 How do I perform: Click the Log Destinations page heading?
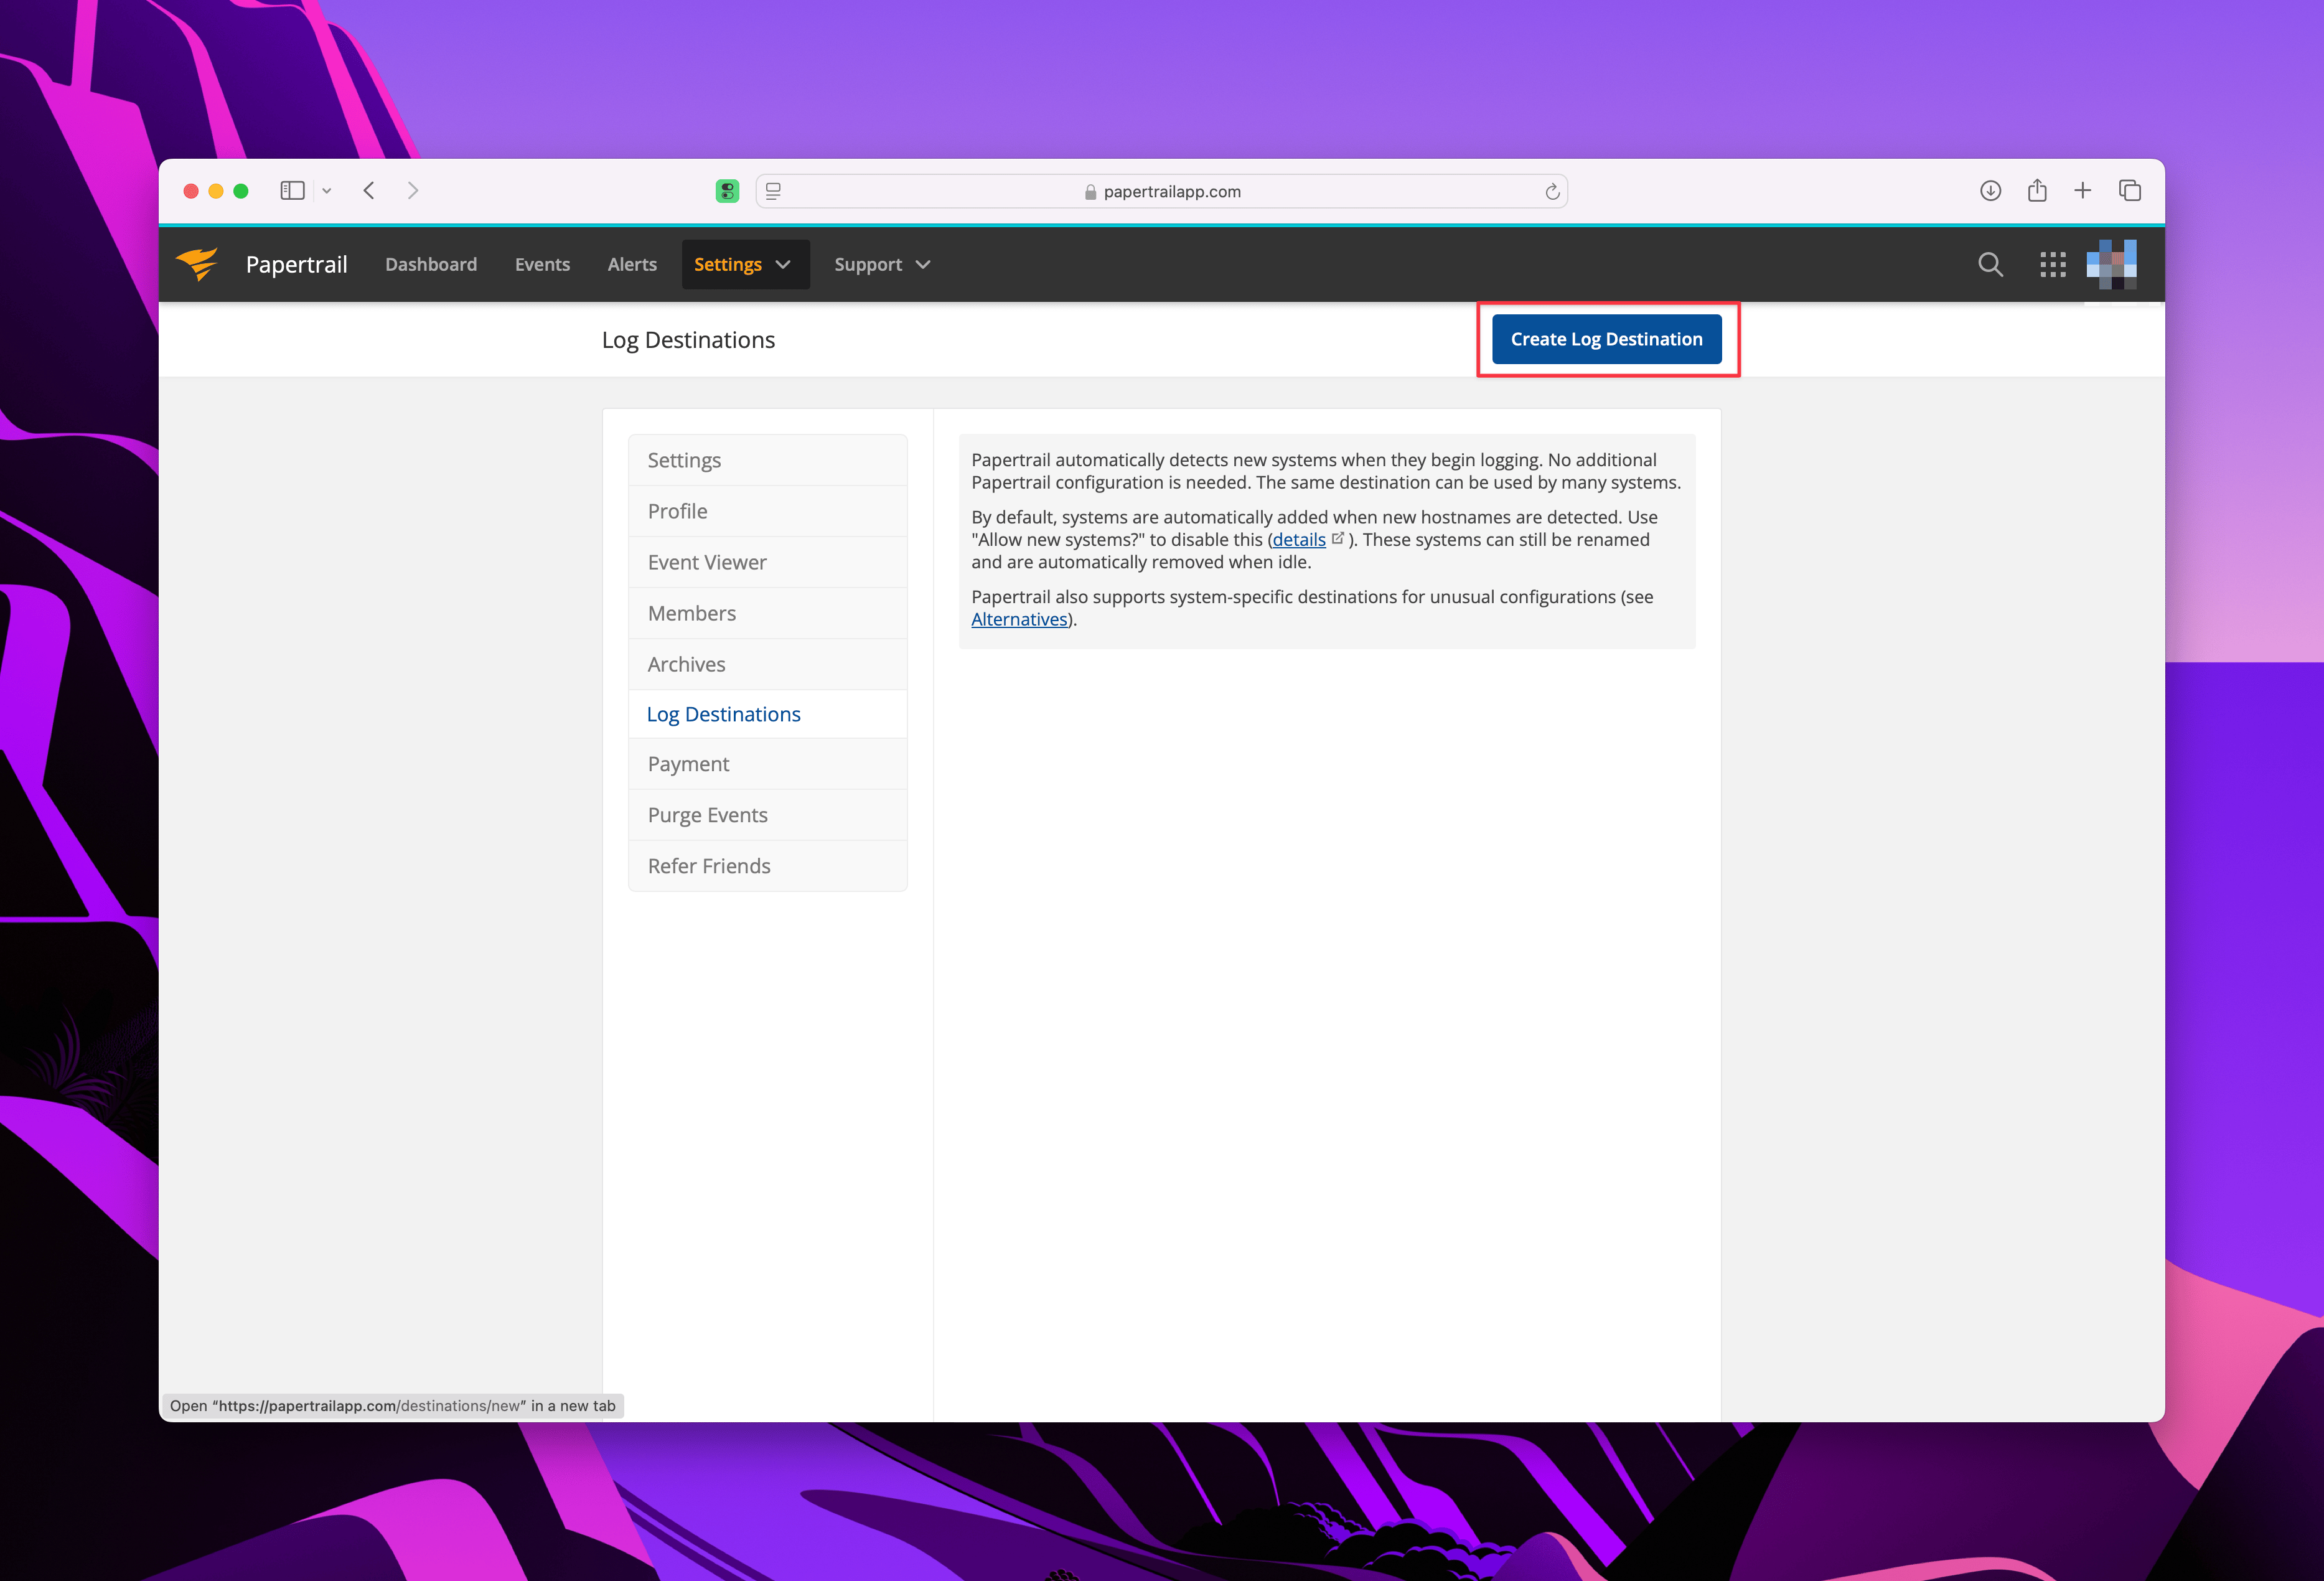pos(688,340)
